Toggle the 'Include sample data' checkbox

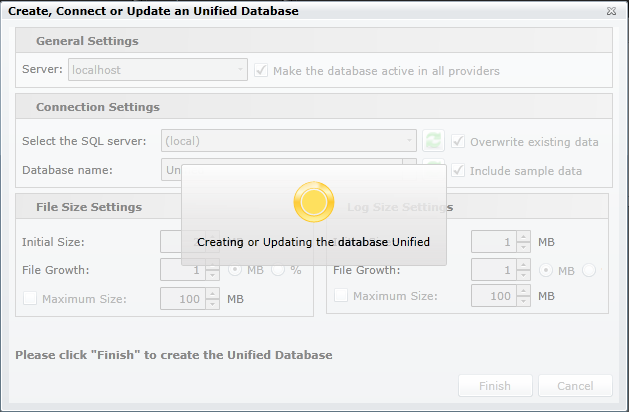click(x=459, y=170)
